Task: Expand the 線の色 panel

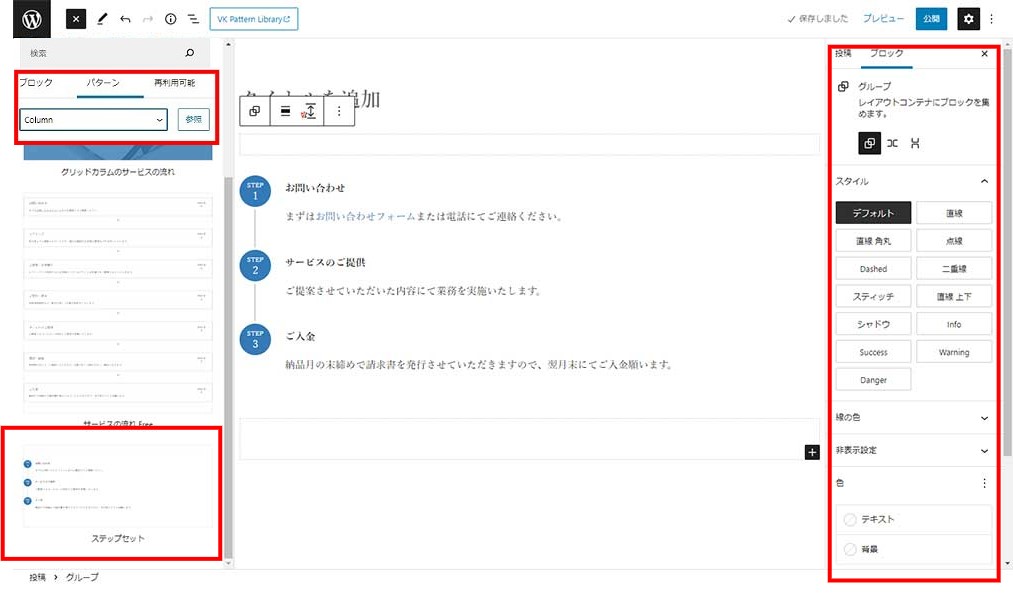Action: pyautogui.click(x=912, y=418)
